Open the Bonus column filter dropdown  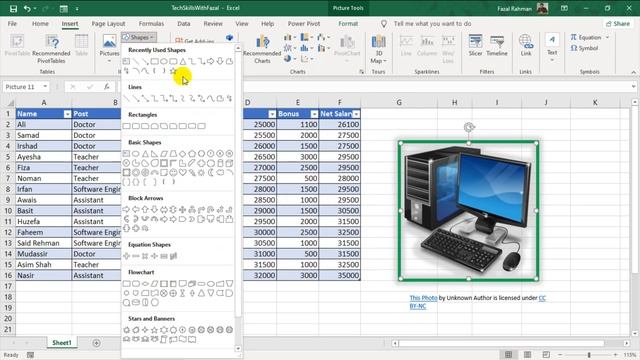[314, 114]
